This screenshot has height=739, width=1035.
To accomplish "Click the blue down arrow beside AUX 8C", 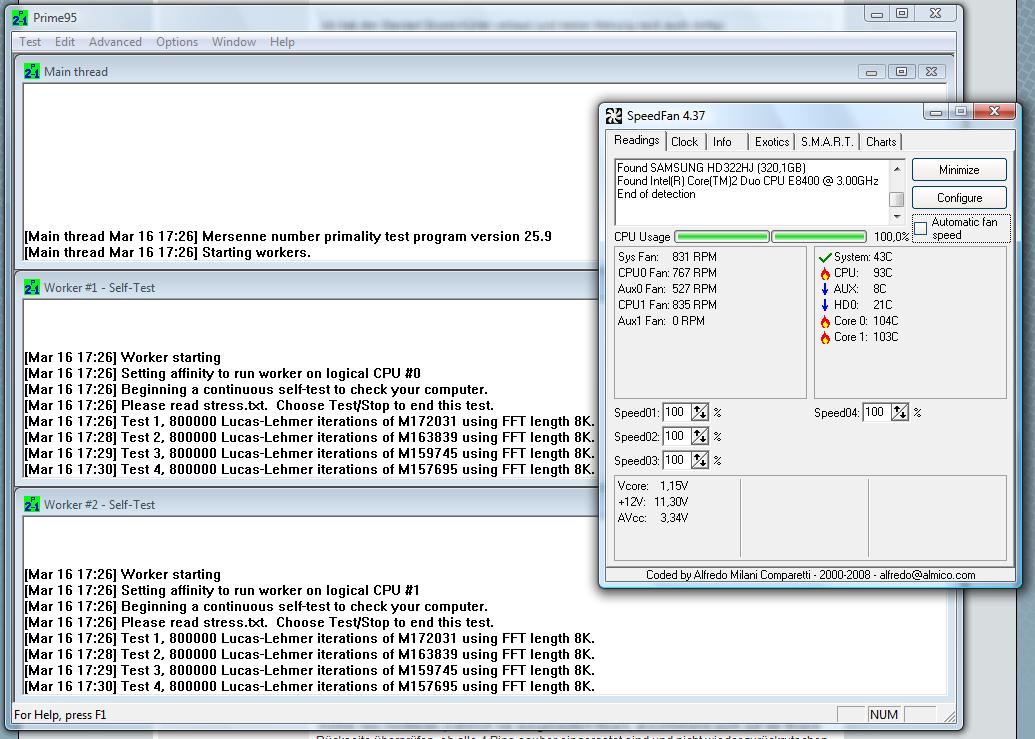I will (x=824, y=289).
